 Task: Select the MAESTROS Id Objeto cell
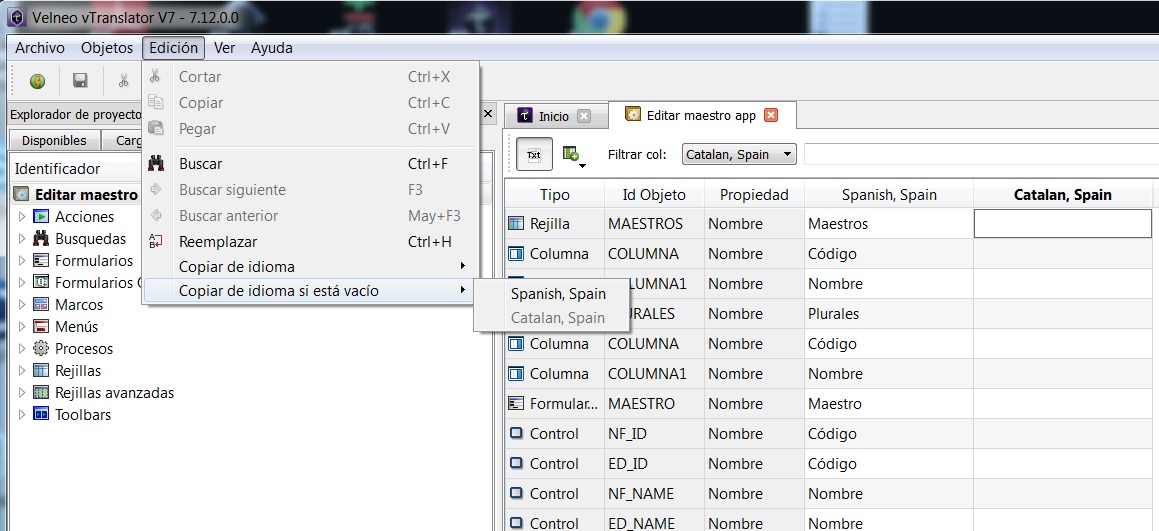[x=653, y=223]
